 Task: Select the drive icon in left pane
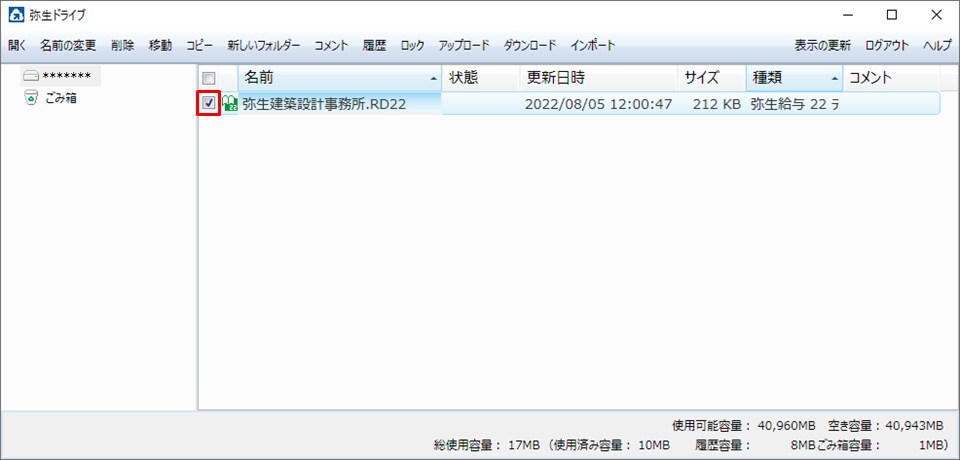[x=31, y=76]
